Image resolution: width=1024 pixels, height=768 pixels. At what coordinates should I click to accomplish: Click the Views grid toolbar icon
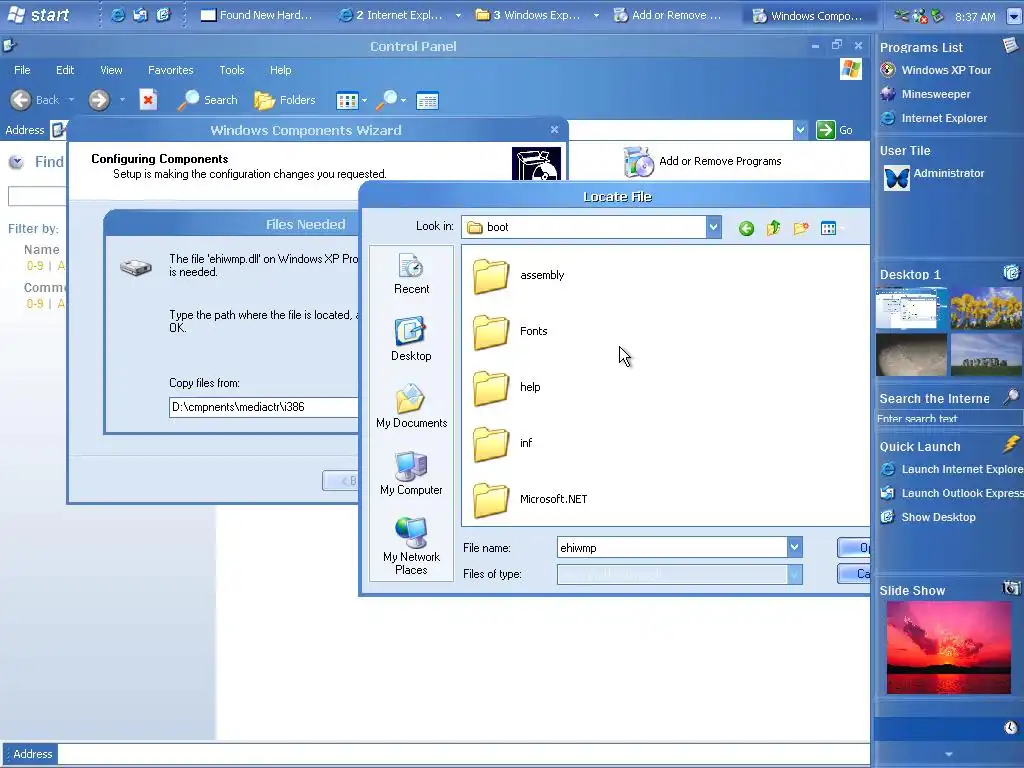click(347, 101)
